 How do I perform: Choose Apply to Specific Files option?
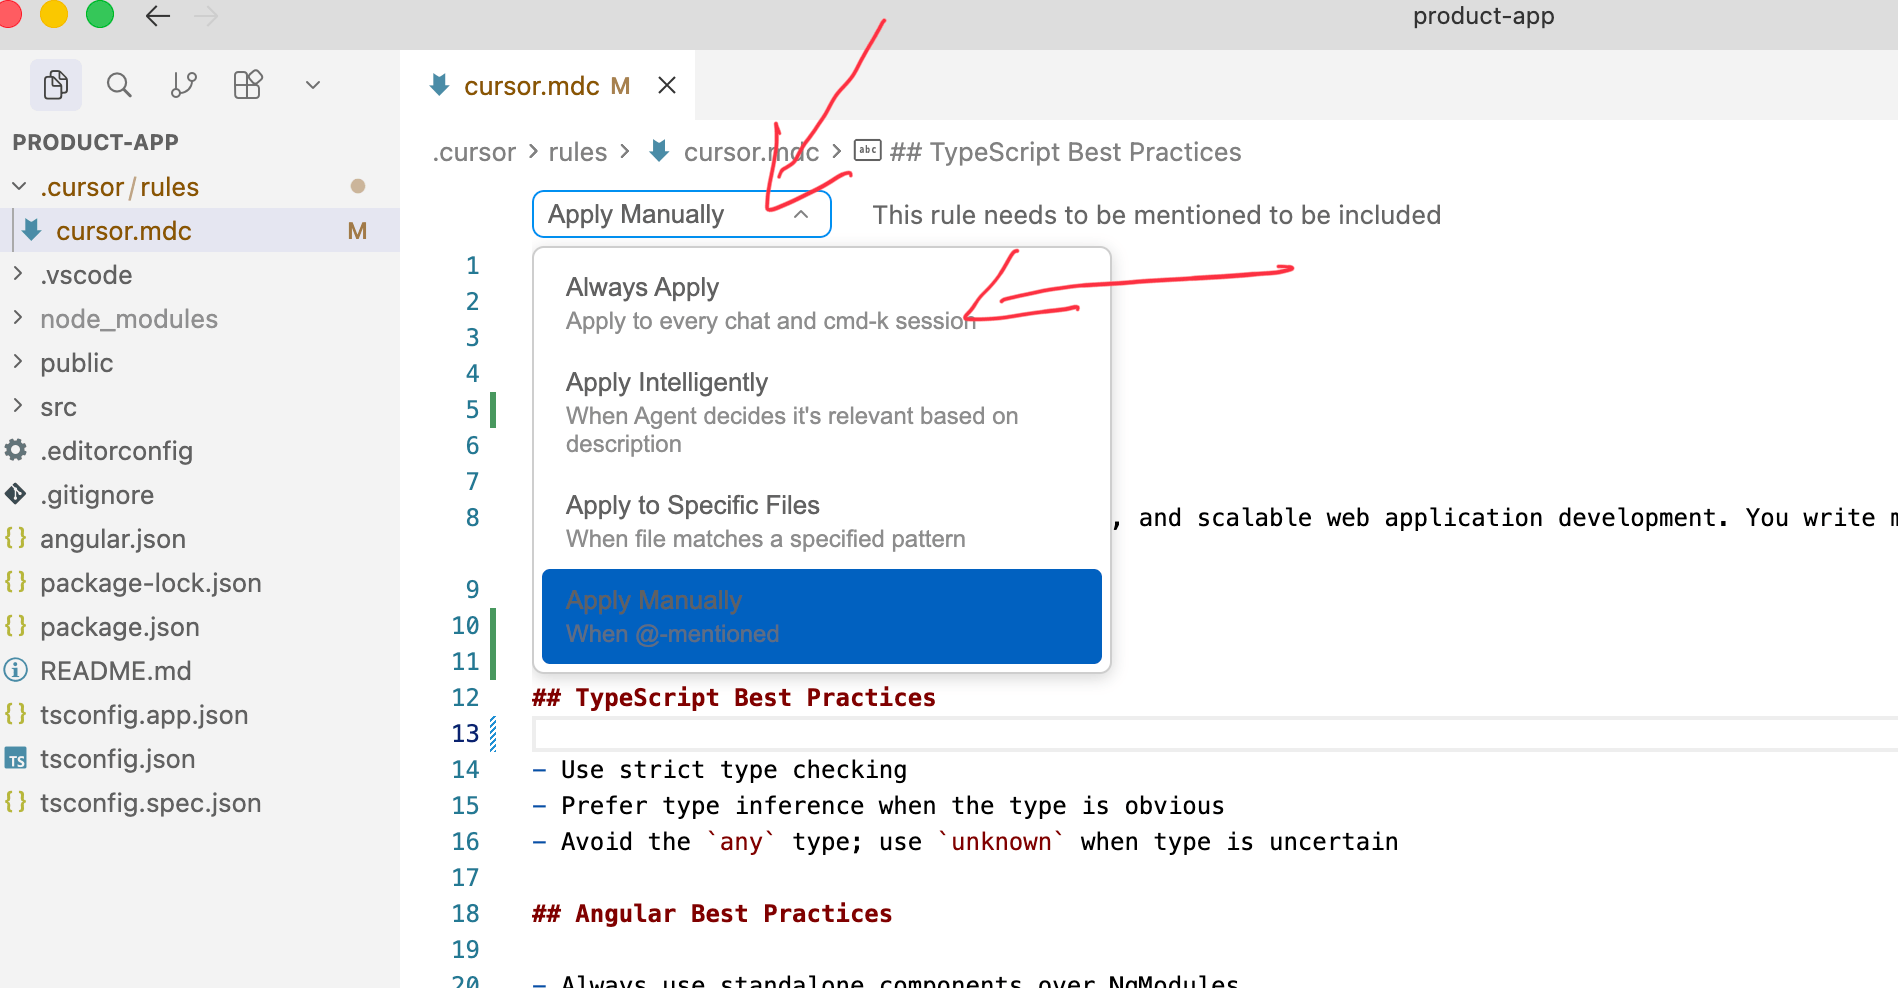click(x=692, y=505)
